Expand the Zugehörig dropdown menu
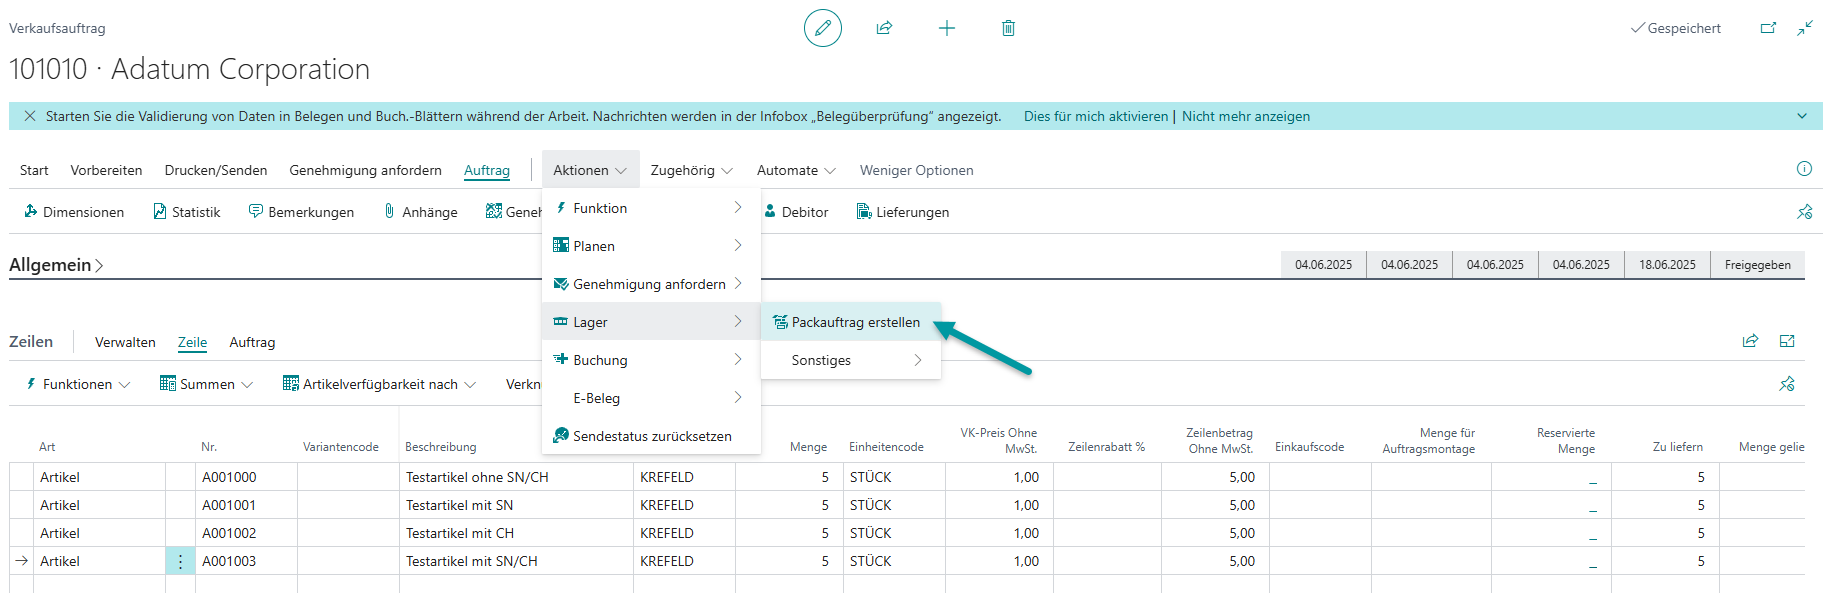1826x593 pixels. pyautogui.click(x=691, y=170)
